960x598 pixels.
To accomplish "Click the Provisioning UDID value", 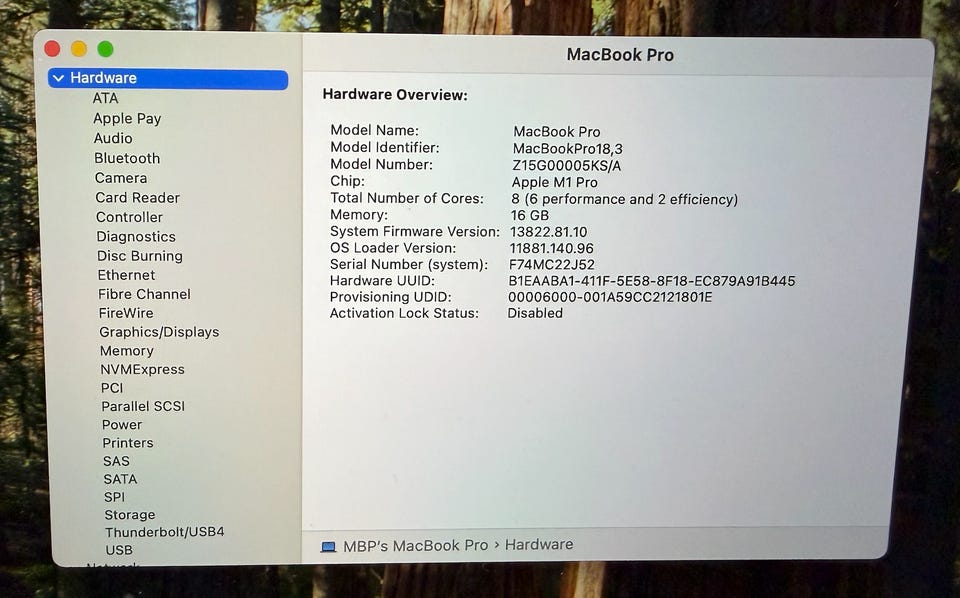I will [x=610, y=297].
